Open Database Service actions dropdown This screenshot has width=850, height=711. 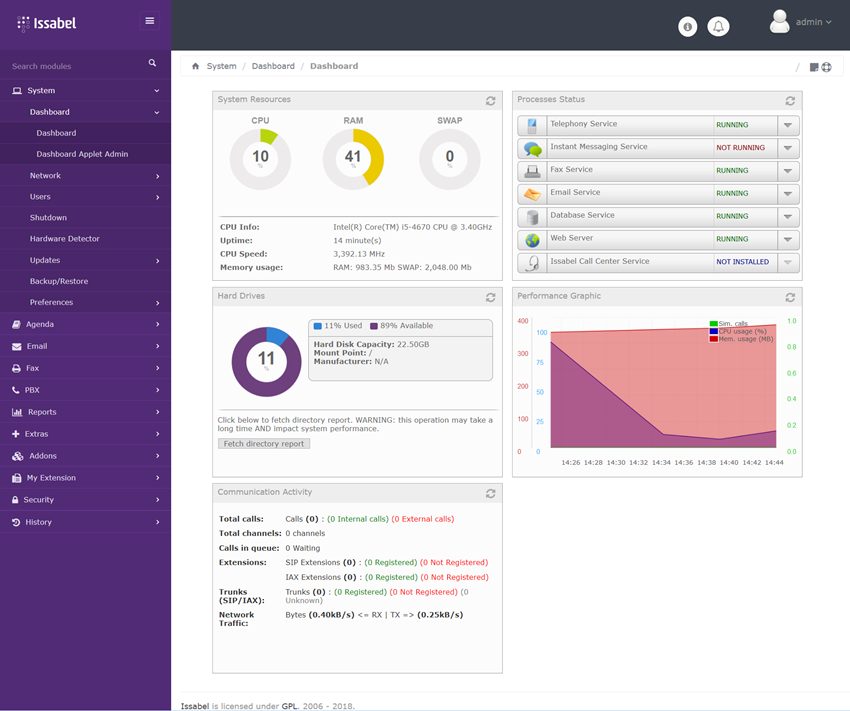click(788, 217)
